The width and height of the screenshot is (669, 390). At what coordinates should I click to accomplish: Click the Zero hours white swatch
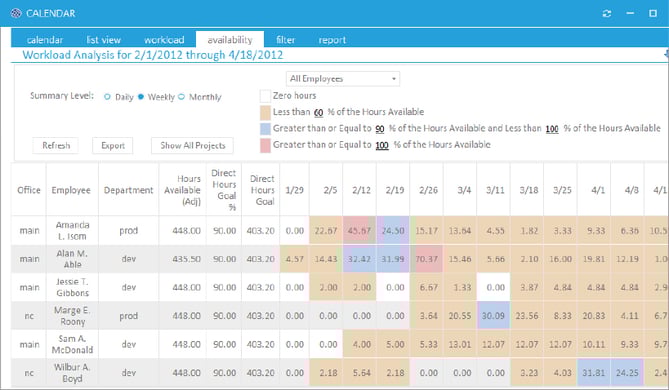click(265, 96)
